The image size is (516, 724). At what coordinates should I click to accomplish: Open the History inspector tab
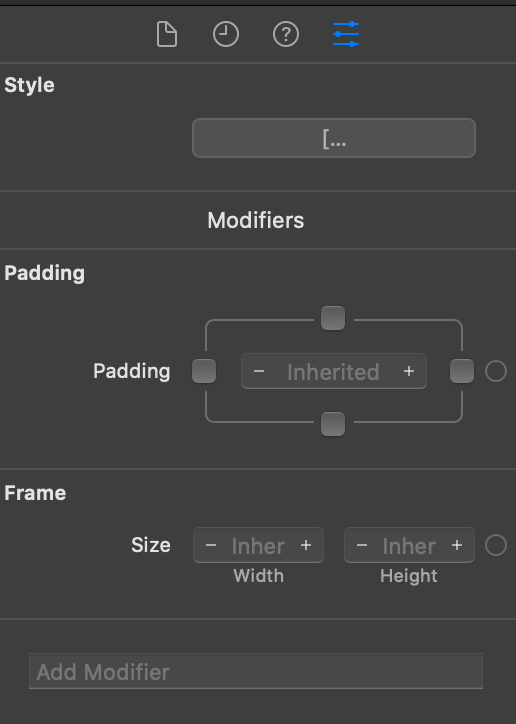coord(226,35)
